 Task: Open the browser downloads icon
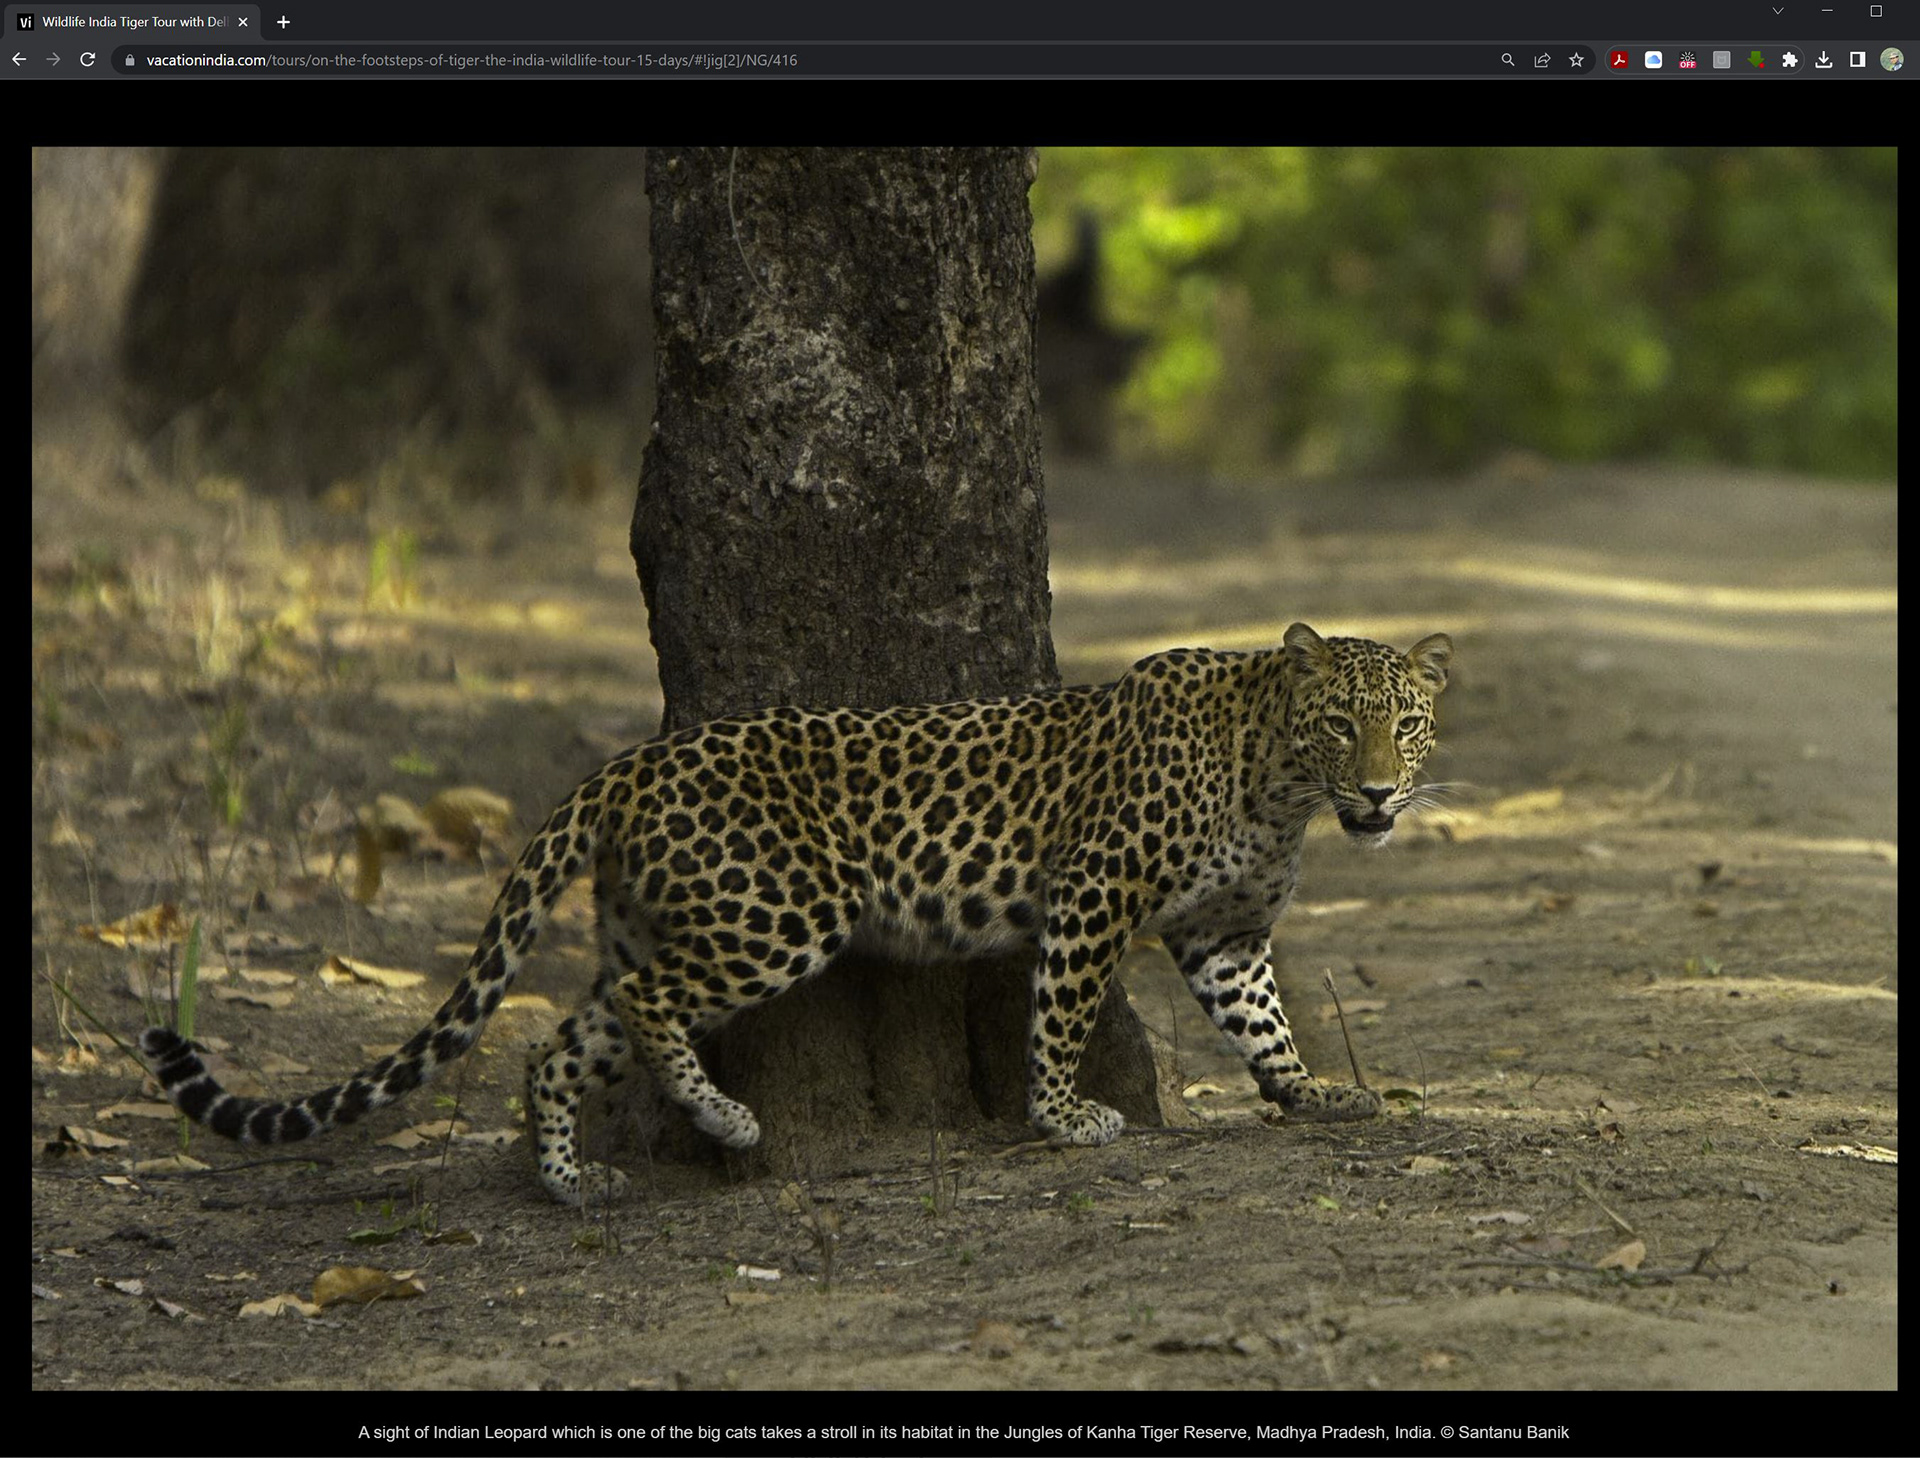point(1824,60)
